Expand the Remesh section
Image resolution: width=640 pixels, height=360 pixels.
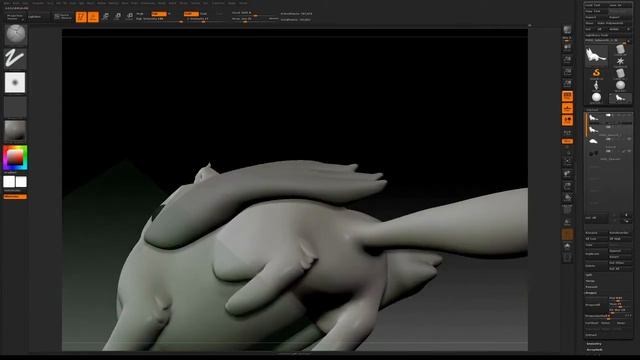click(x=591, y=287)
